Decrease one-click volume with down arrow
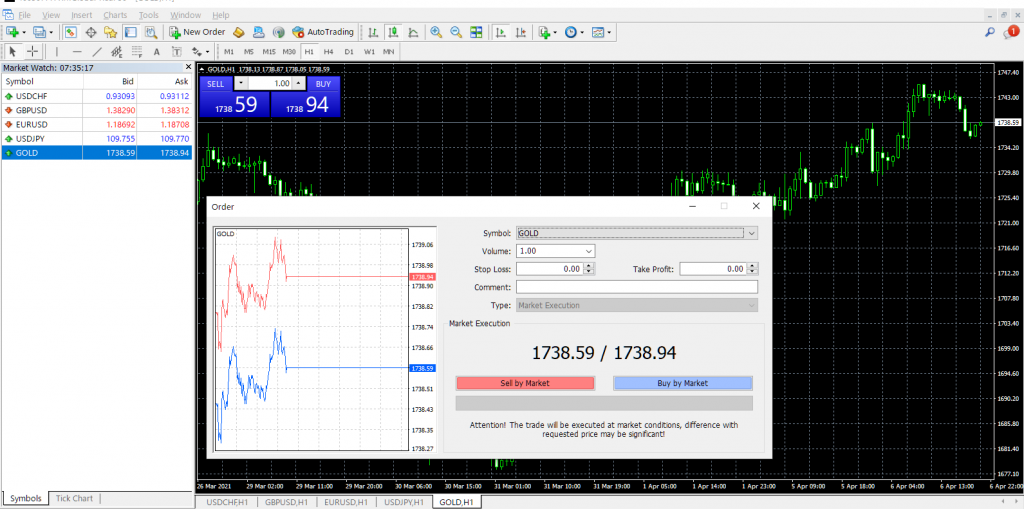This screenshot has height=509, width=1024. pos(241,84)
